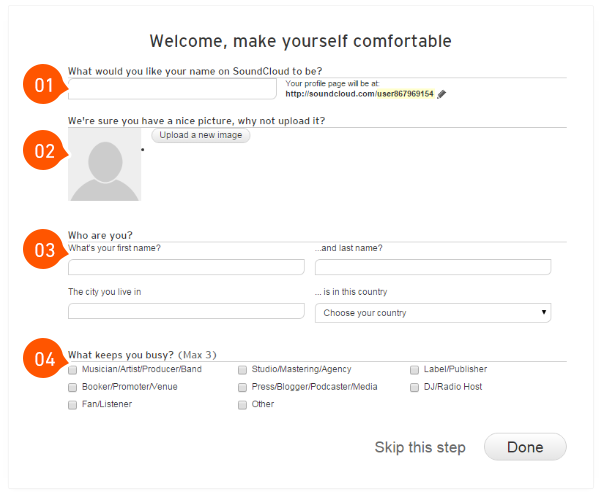Click the default avatar placeholder image

click(x=105, y=165)
